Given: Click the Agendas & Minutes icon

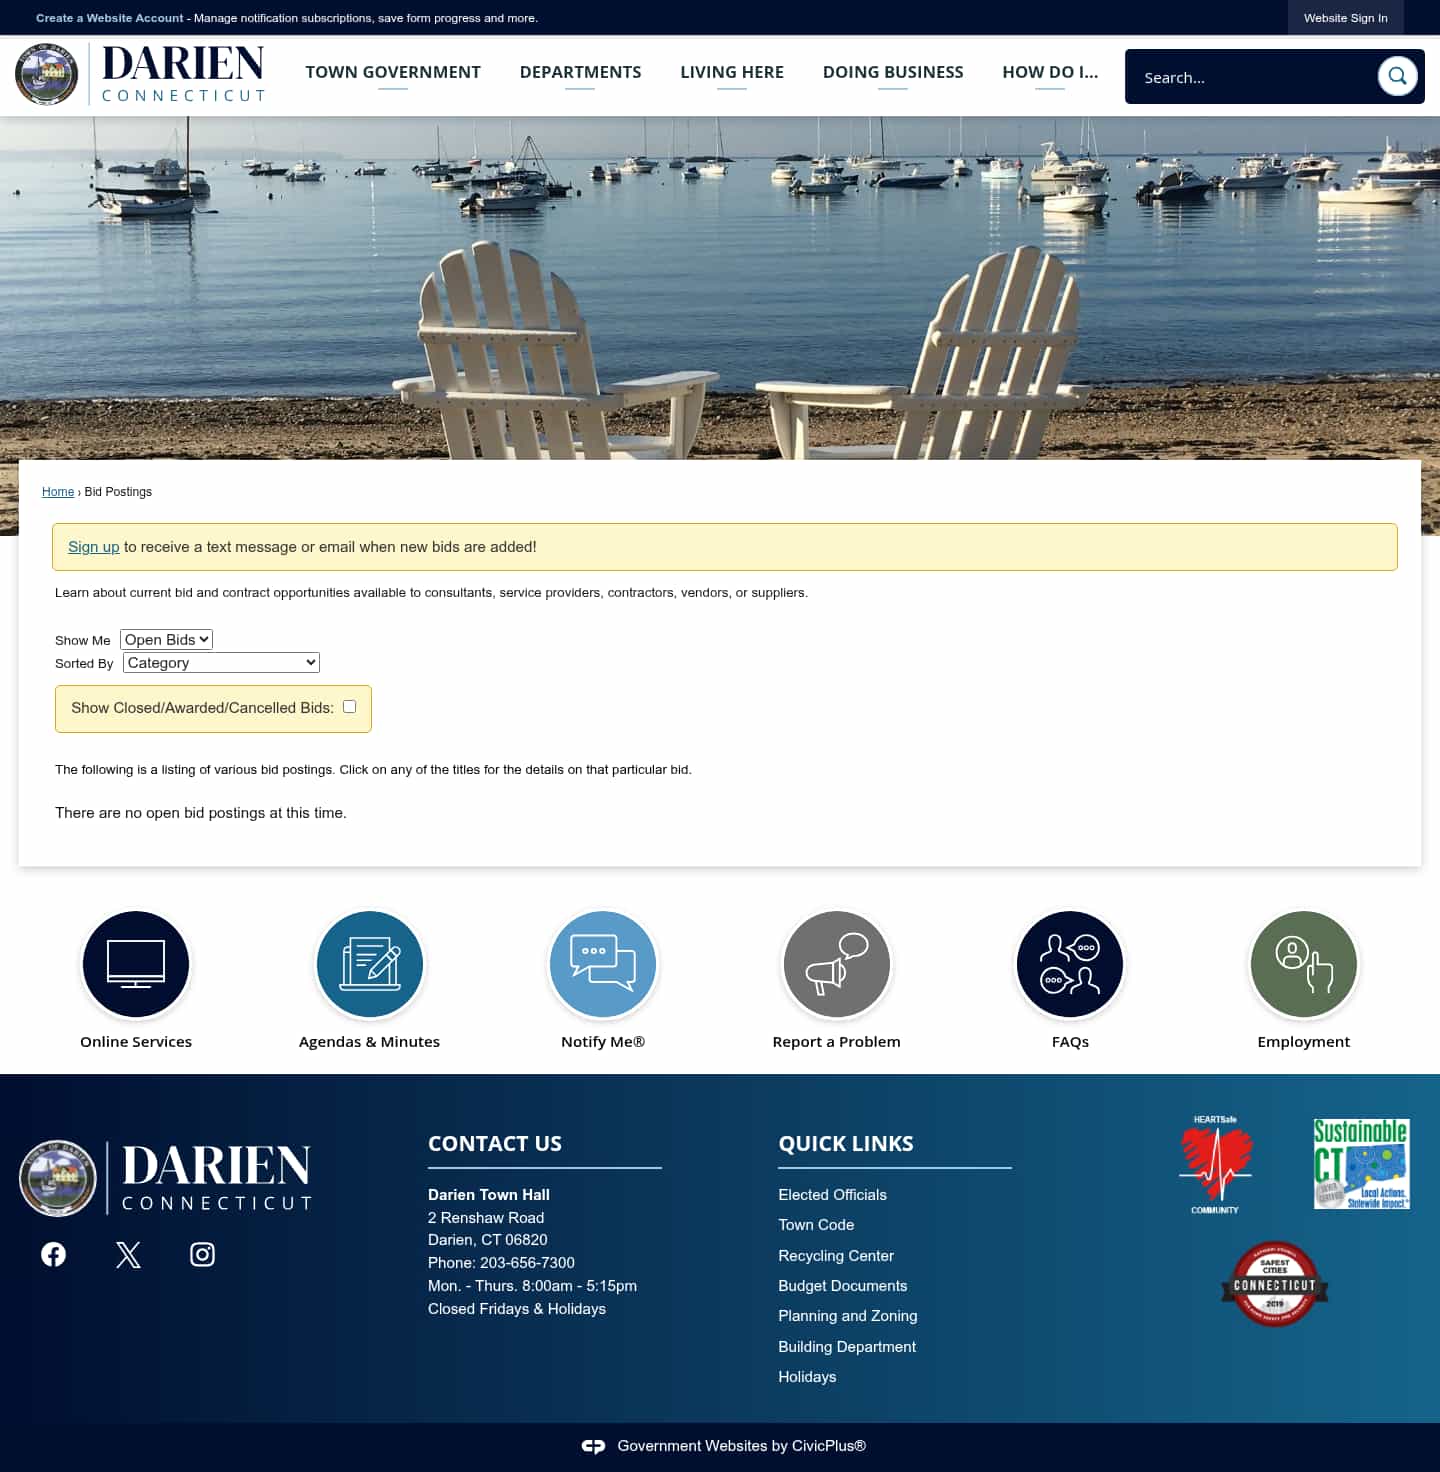Looking at the screenshot, I should pyautogui.click(x=369, y=964).
